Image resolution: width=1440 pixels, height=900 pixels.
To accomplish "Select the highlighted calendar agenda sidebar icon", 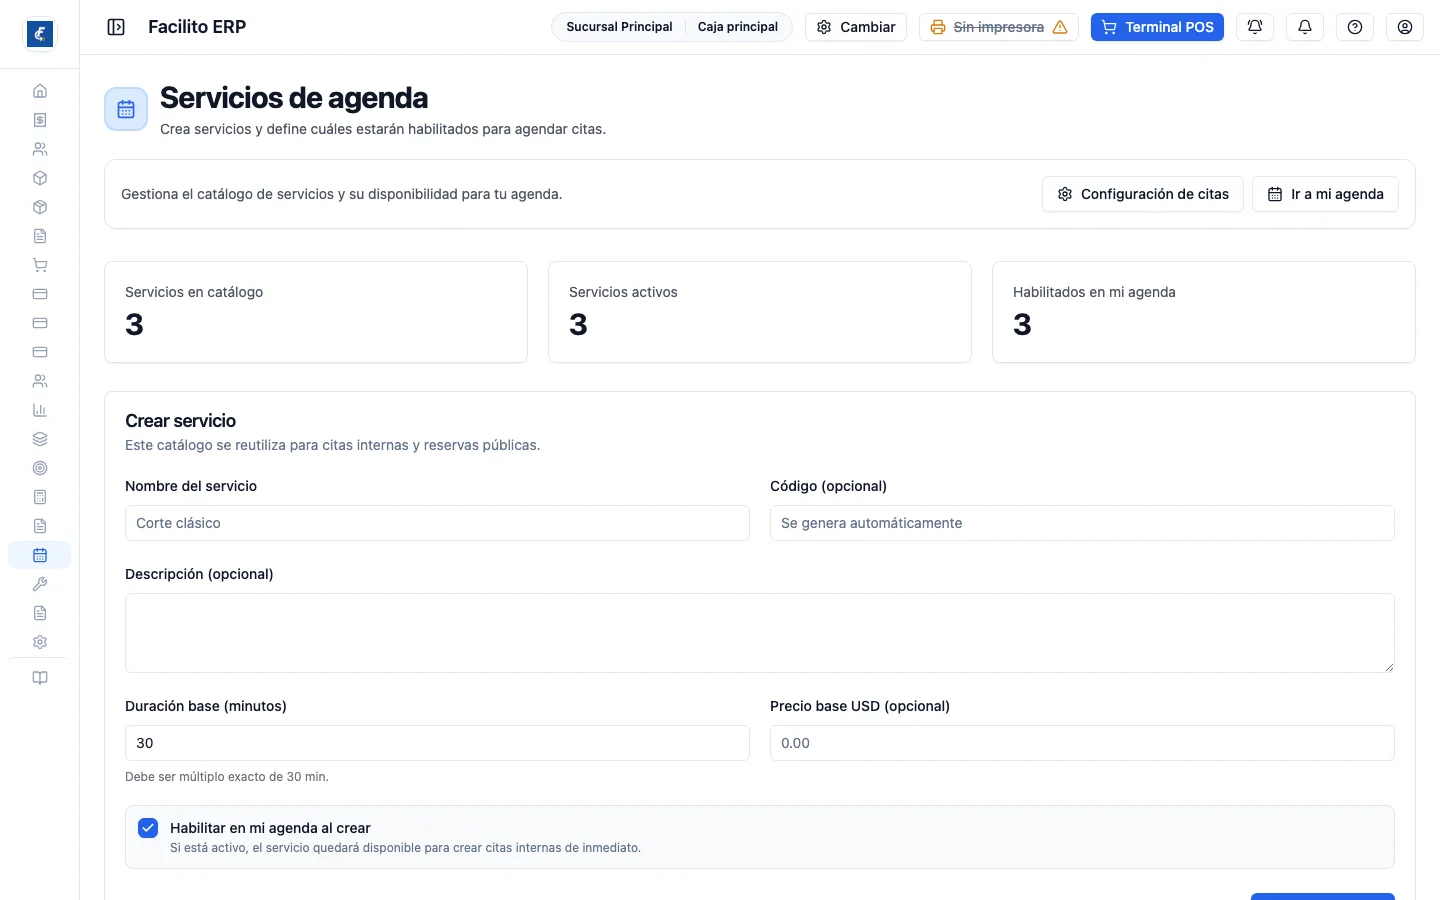I will 40,555.
